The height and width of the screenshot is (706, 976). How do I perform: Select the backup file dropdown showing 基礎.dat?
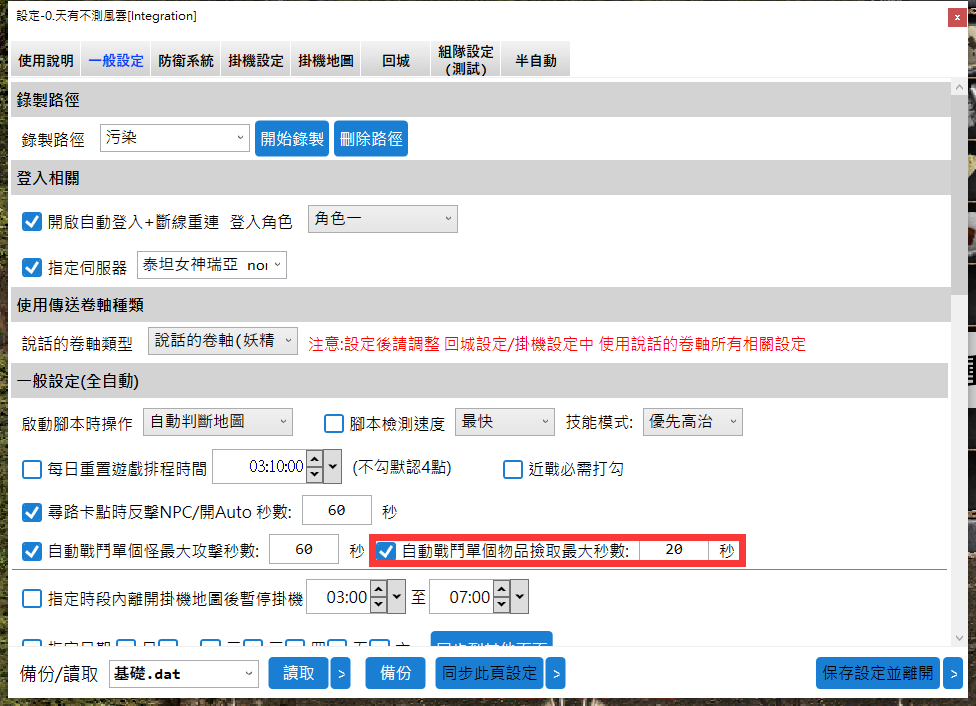(184, 673)
